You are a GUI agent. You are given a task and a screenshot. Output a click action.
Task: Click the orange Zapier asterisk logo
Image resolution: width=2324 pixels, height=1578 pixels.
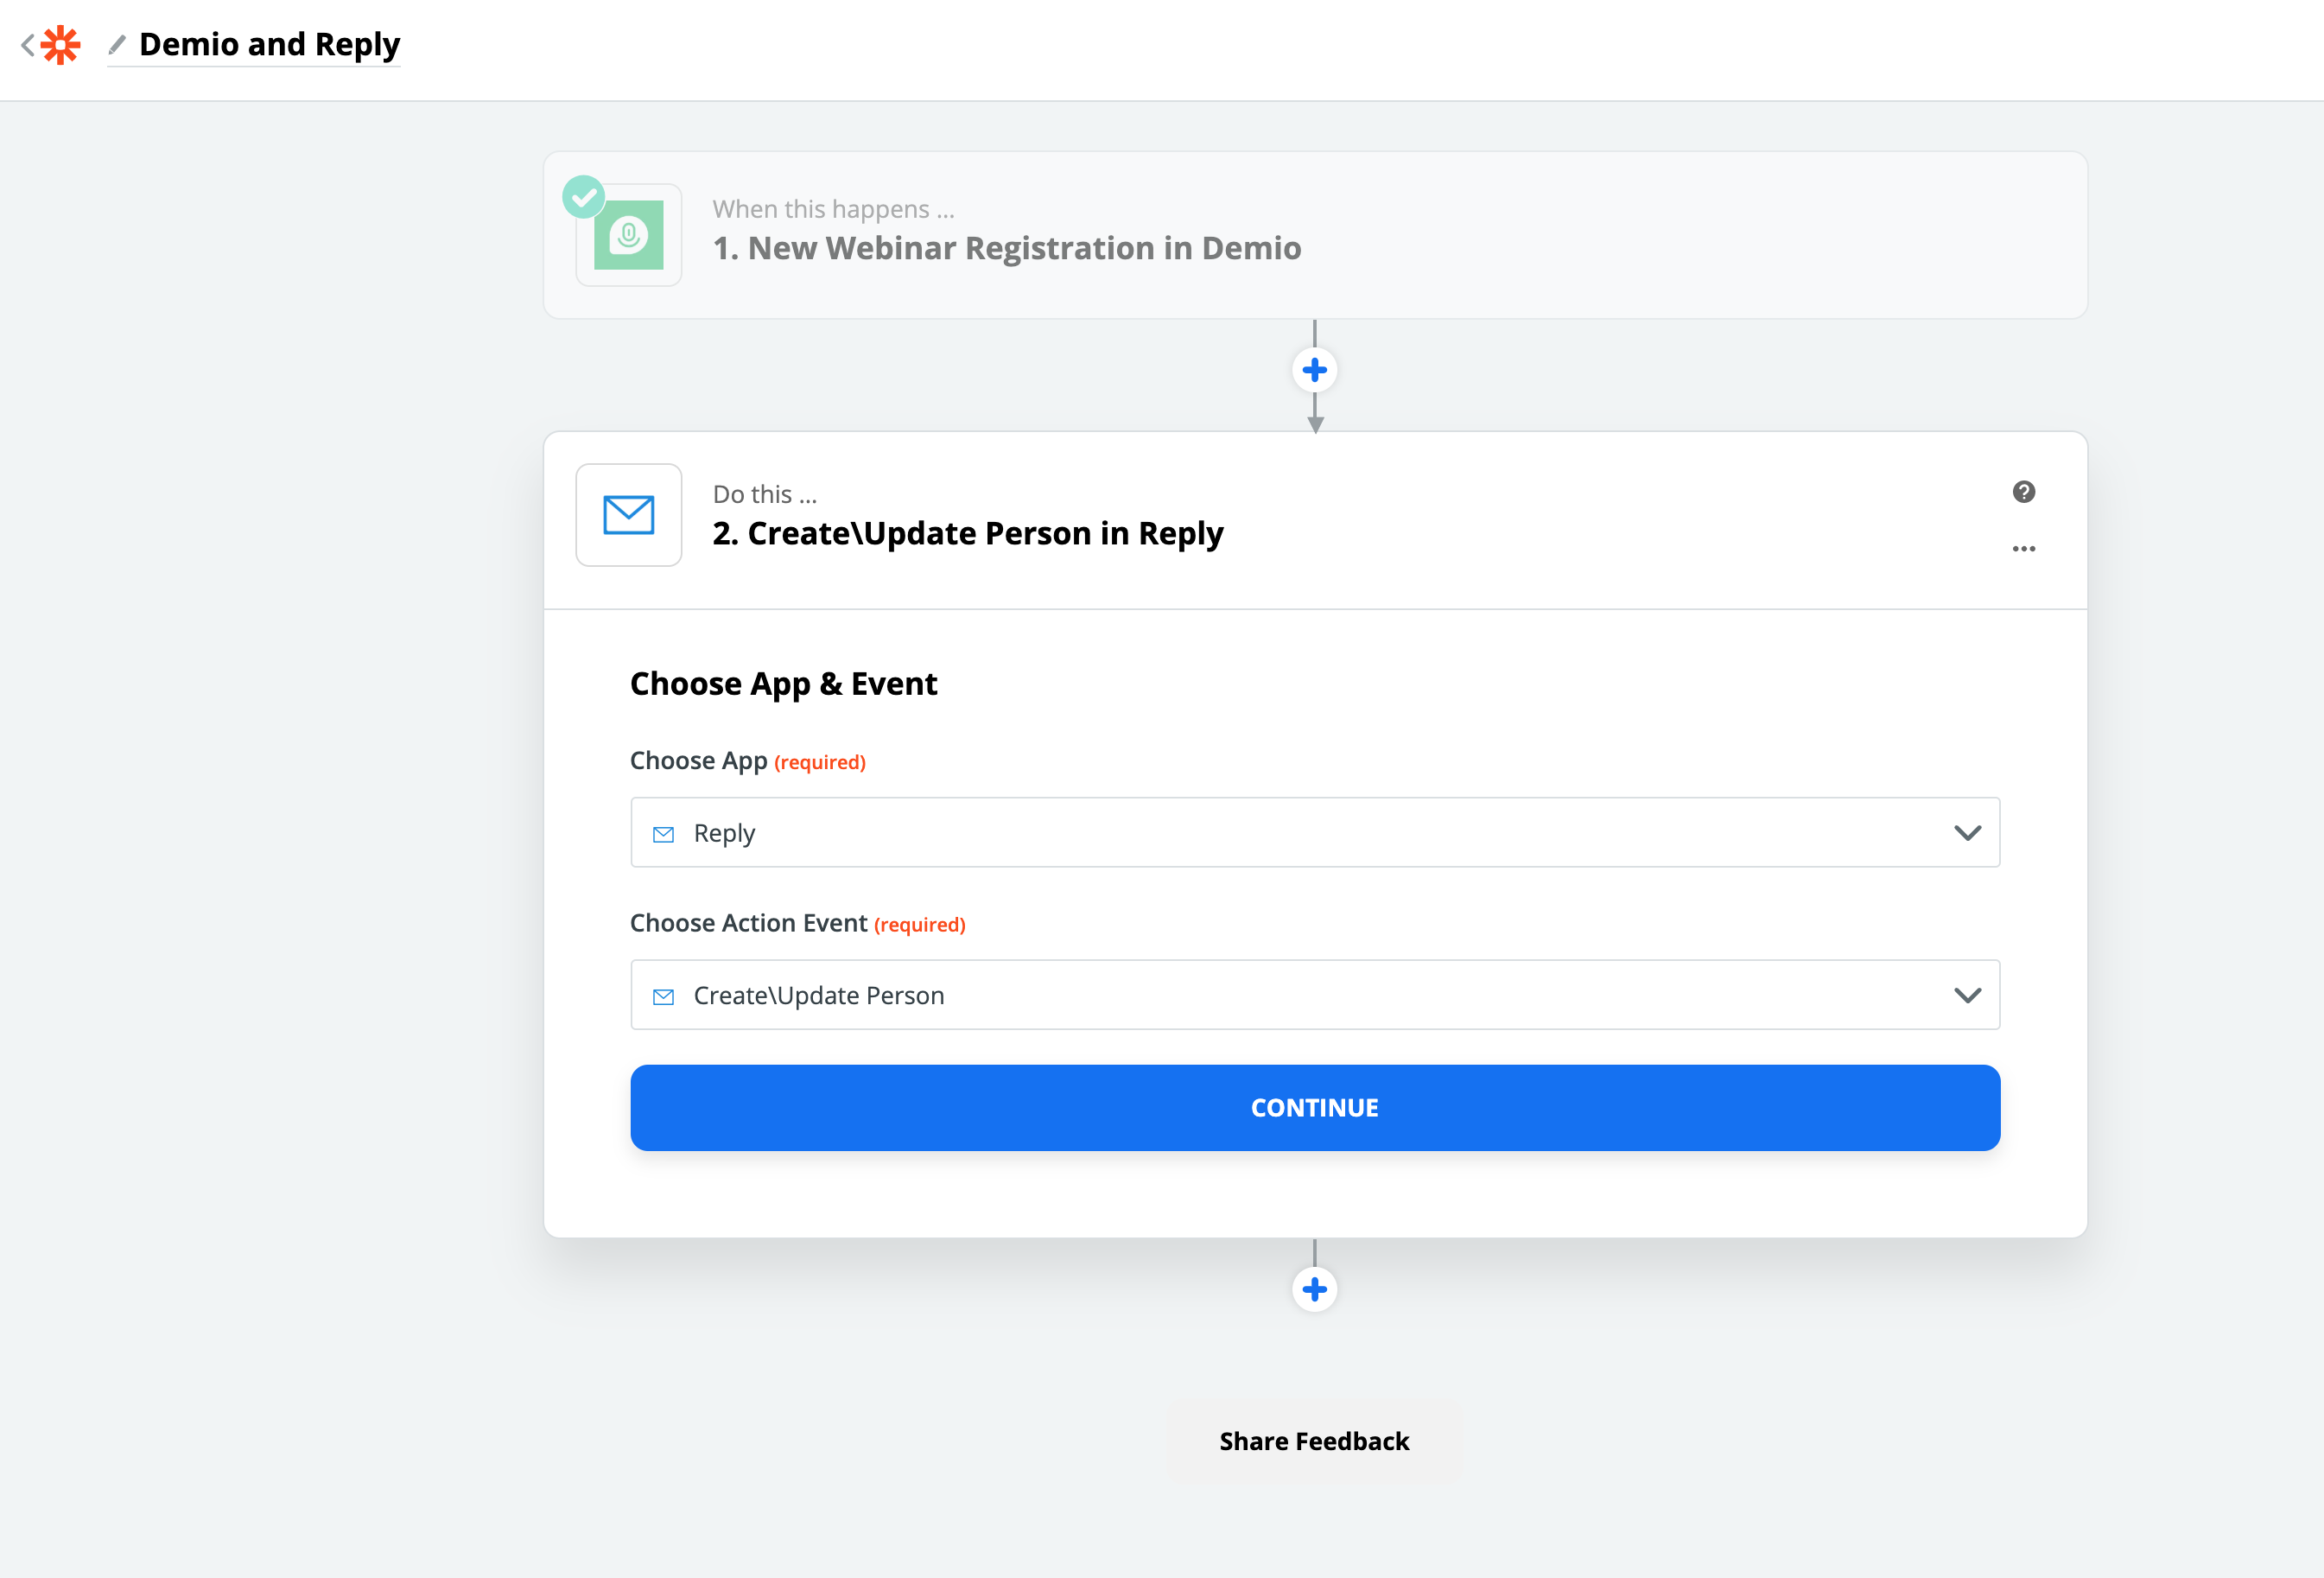pyautogui.click(x=60, y=45)
